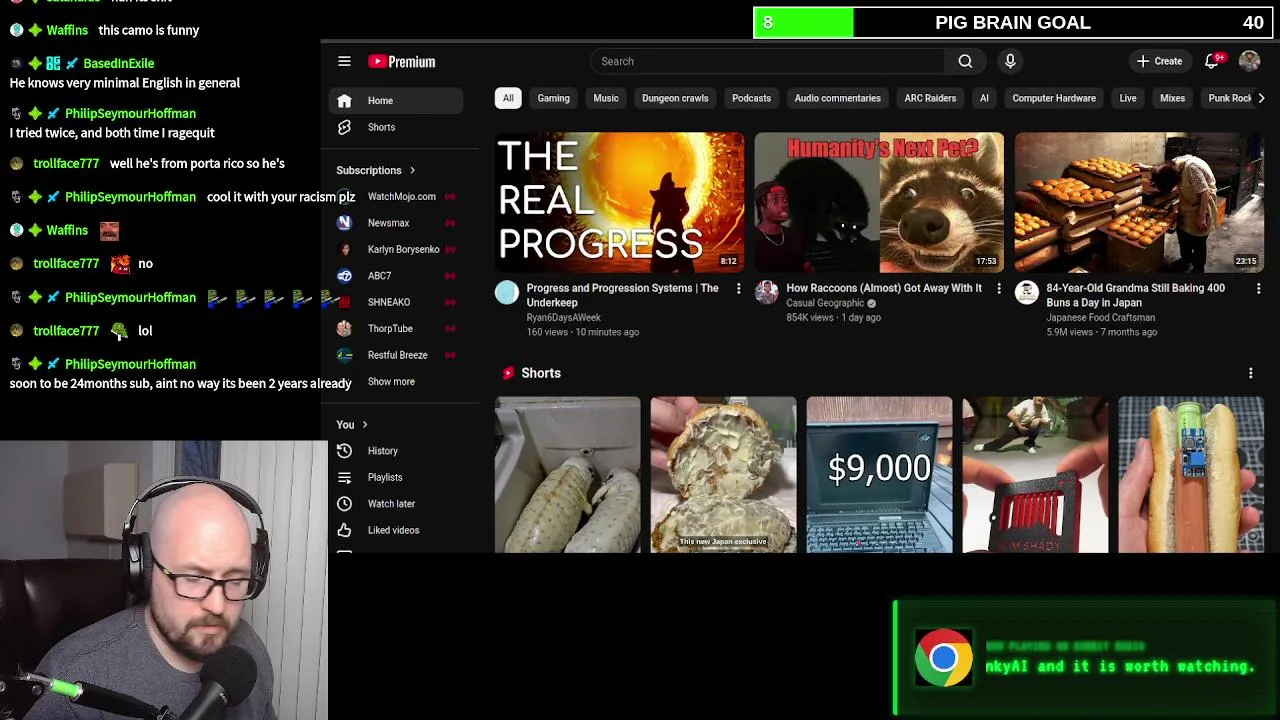Open the hot dog circuit Short
The width and height of the screenshot is (1280, 720).
point(1191,475)
